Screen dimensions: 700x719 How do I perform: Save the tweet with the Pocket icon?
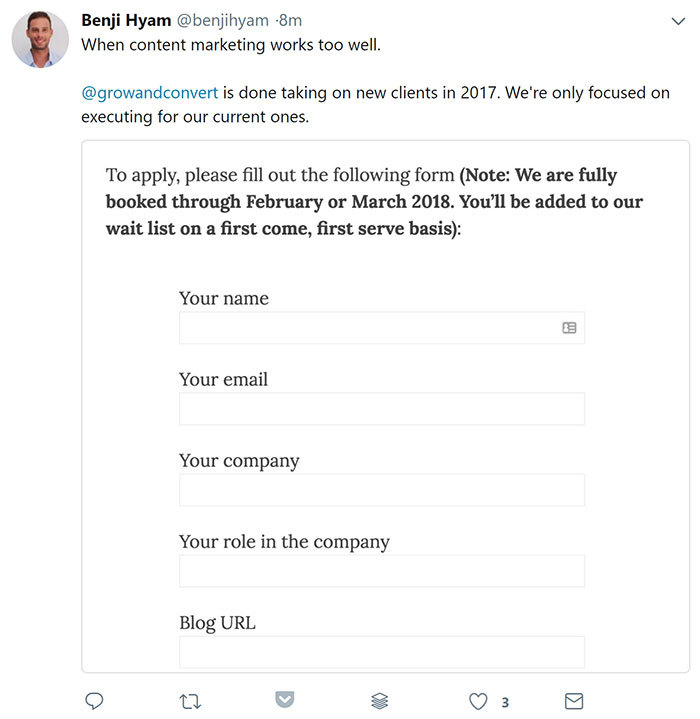284,701
